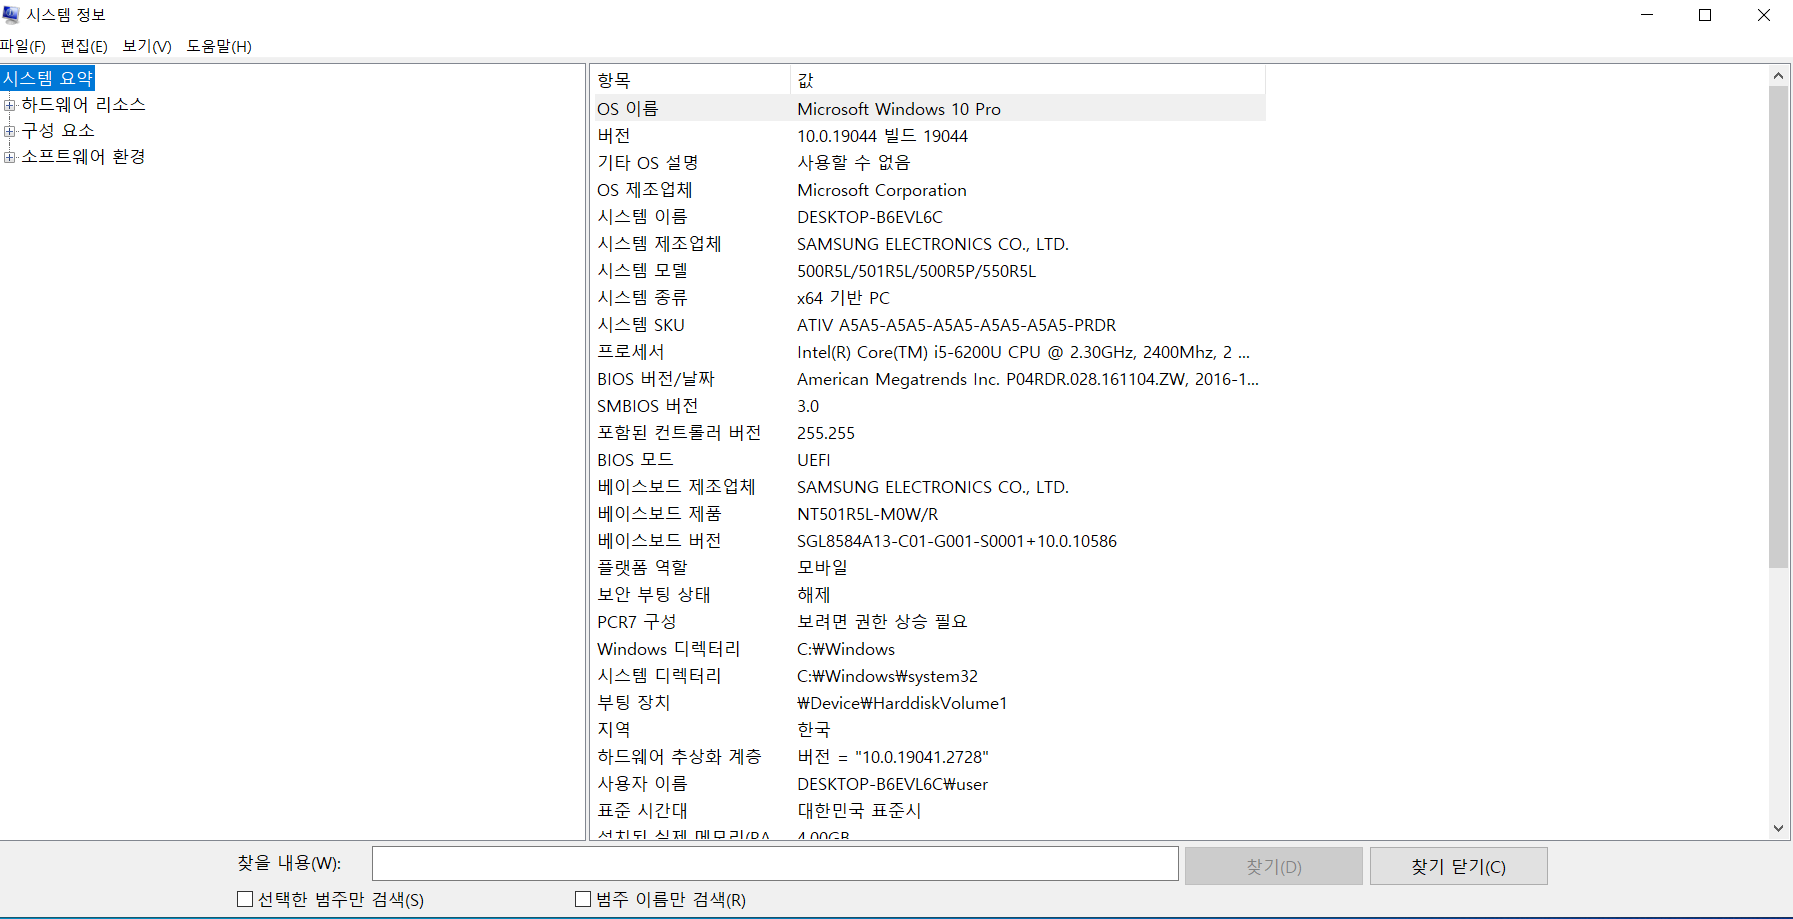This screenshot has width=1793, height=919.
Task: Select the PCR7 구성 row
Action: pos(928,621)
